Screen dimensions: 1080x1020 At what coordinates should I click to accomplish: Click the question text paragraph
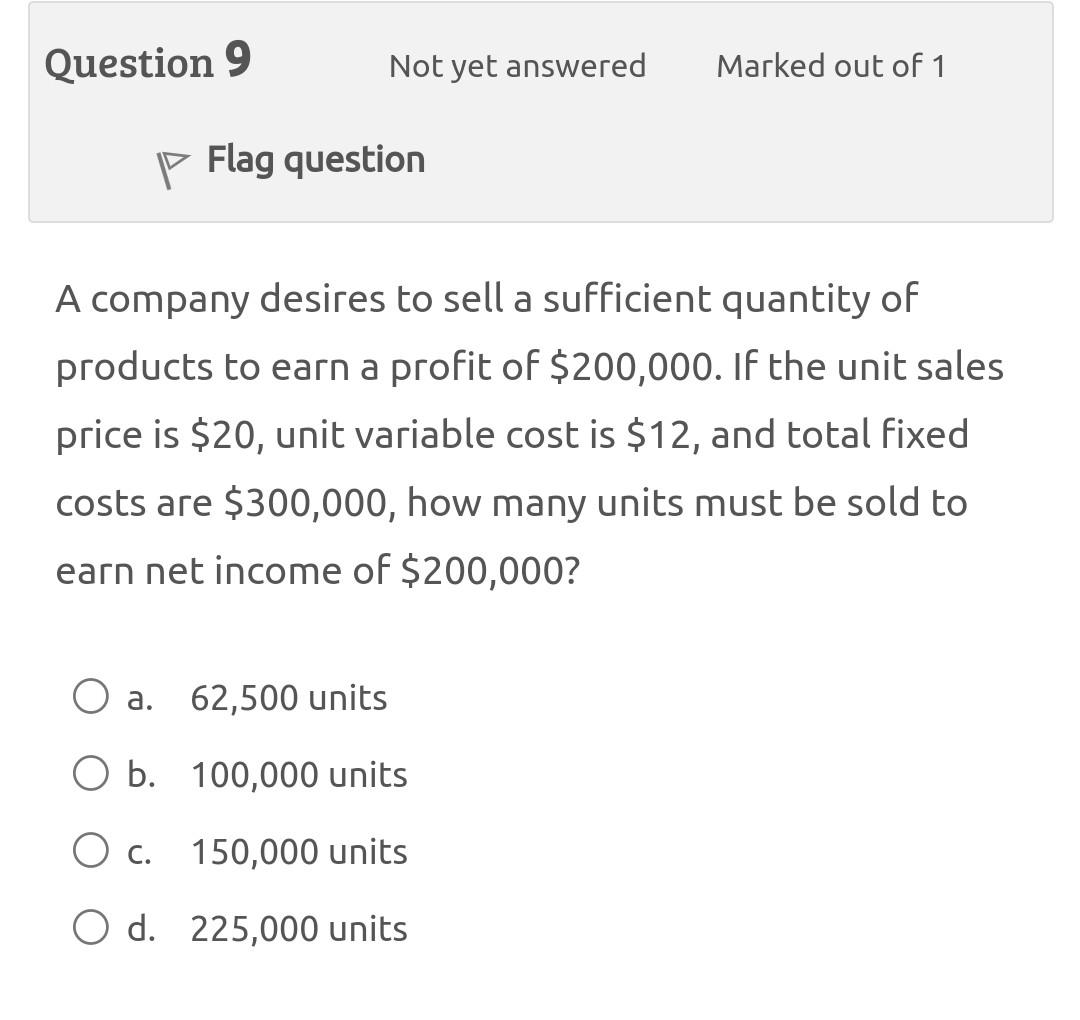tap(530, 434)
